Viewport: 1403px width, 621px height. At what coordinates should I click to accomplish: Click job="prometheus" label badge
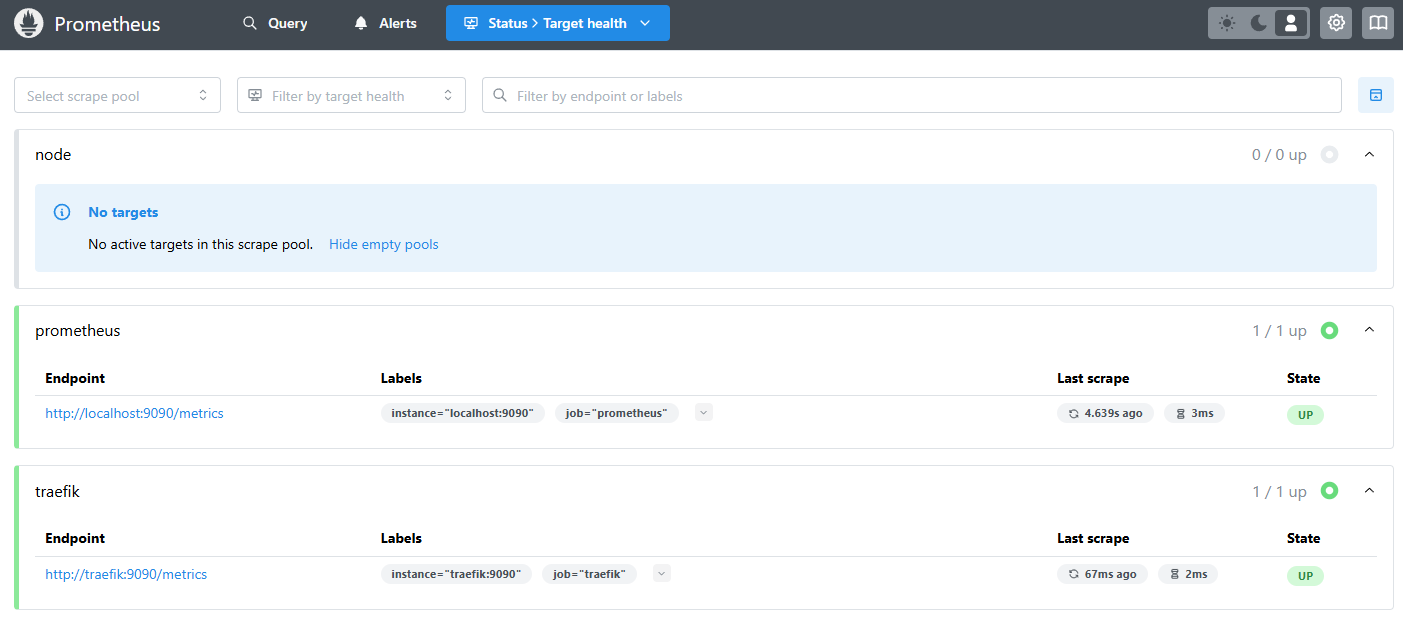pos(617,413)
